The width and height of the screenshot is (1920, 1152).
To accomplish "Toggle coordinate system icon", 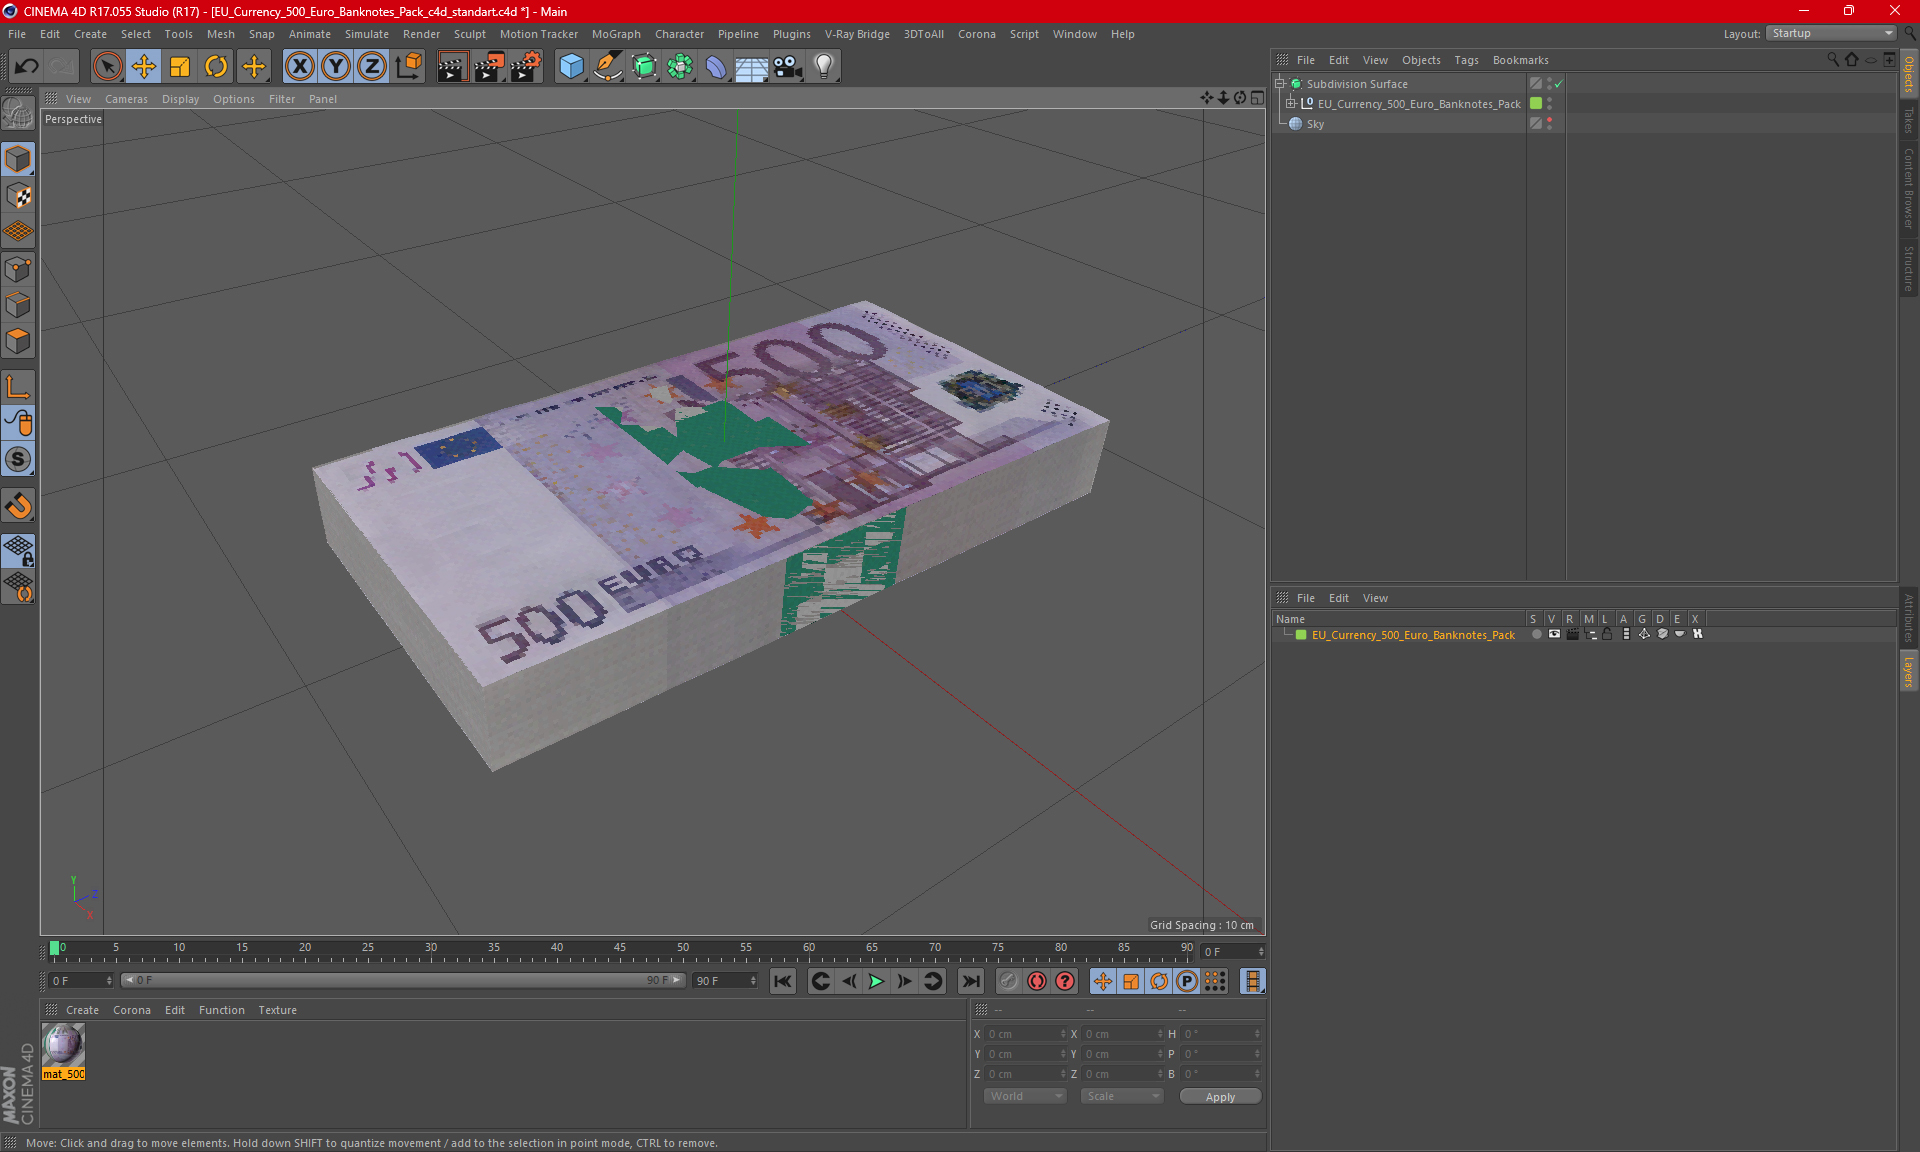I will (408, 66).
